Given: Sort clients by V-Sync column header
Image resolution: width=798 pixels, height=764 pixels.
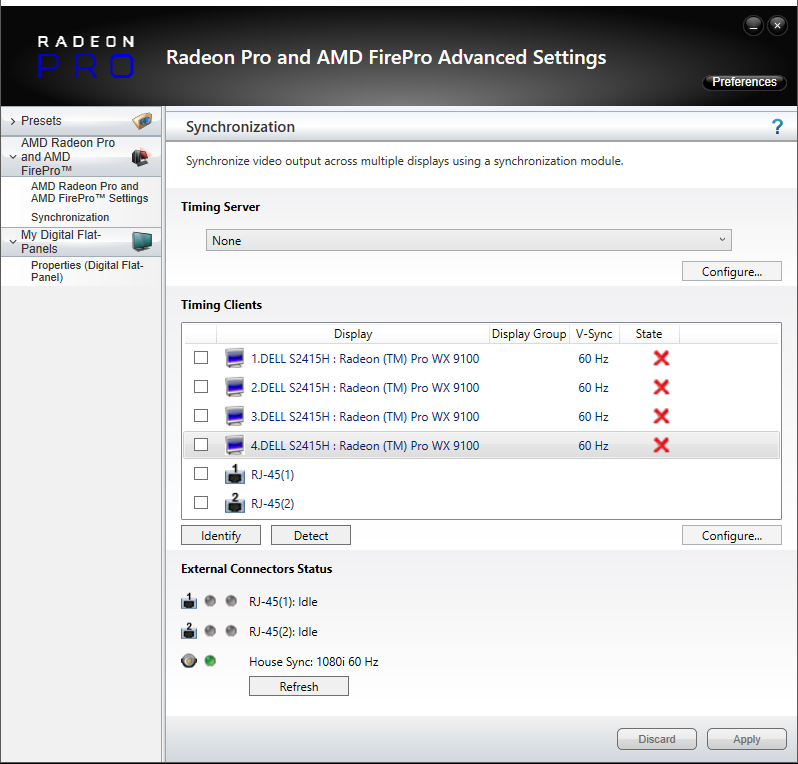Looking at the screenshot, I should coord(595,334).
